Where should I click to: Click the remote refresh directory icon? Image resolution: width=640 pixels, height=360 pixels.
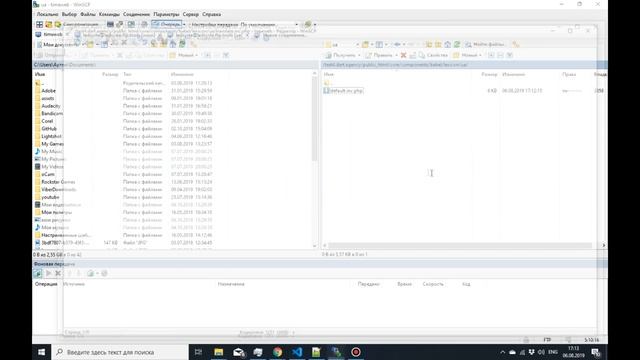click(457, 44)
